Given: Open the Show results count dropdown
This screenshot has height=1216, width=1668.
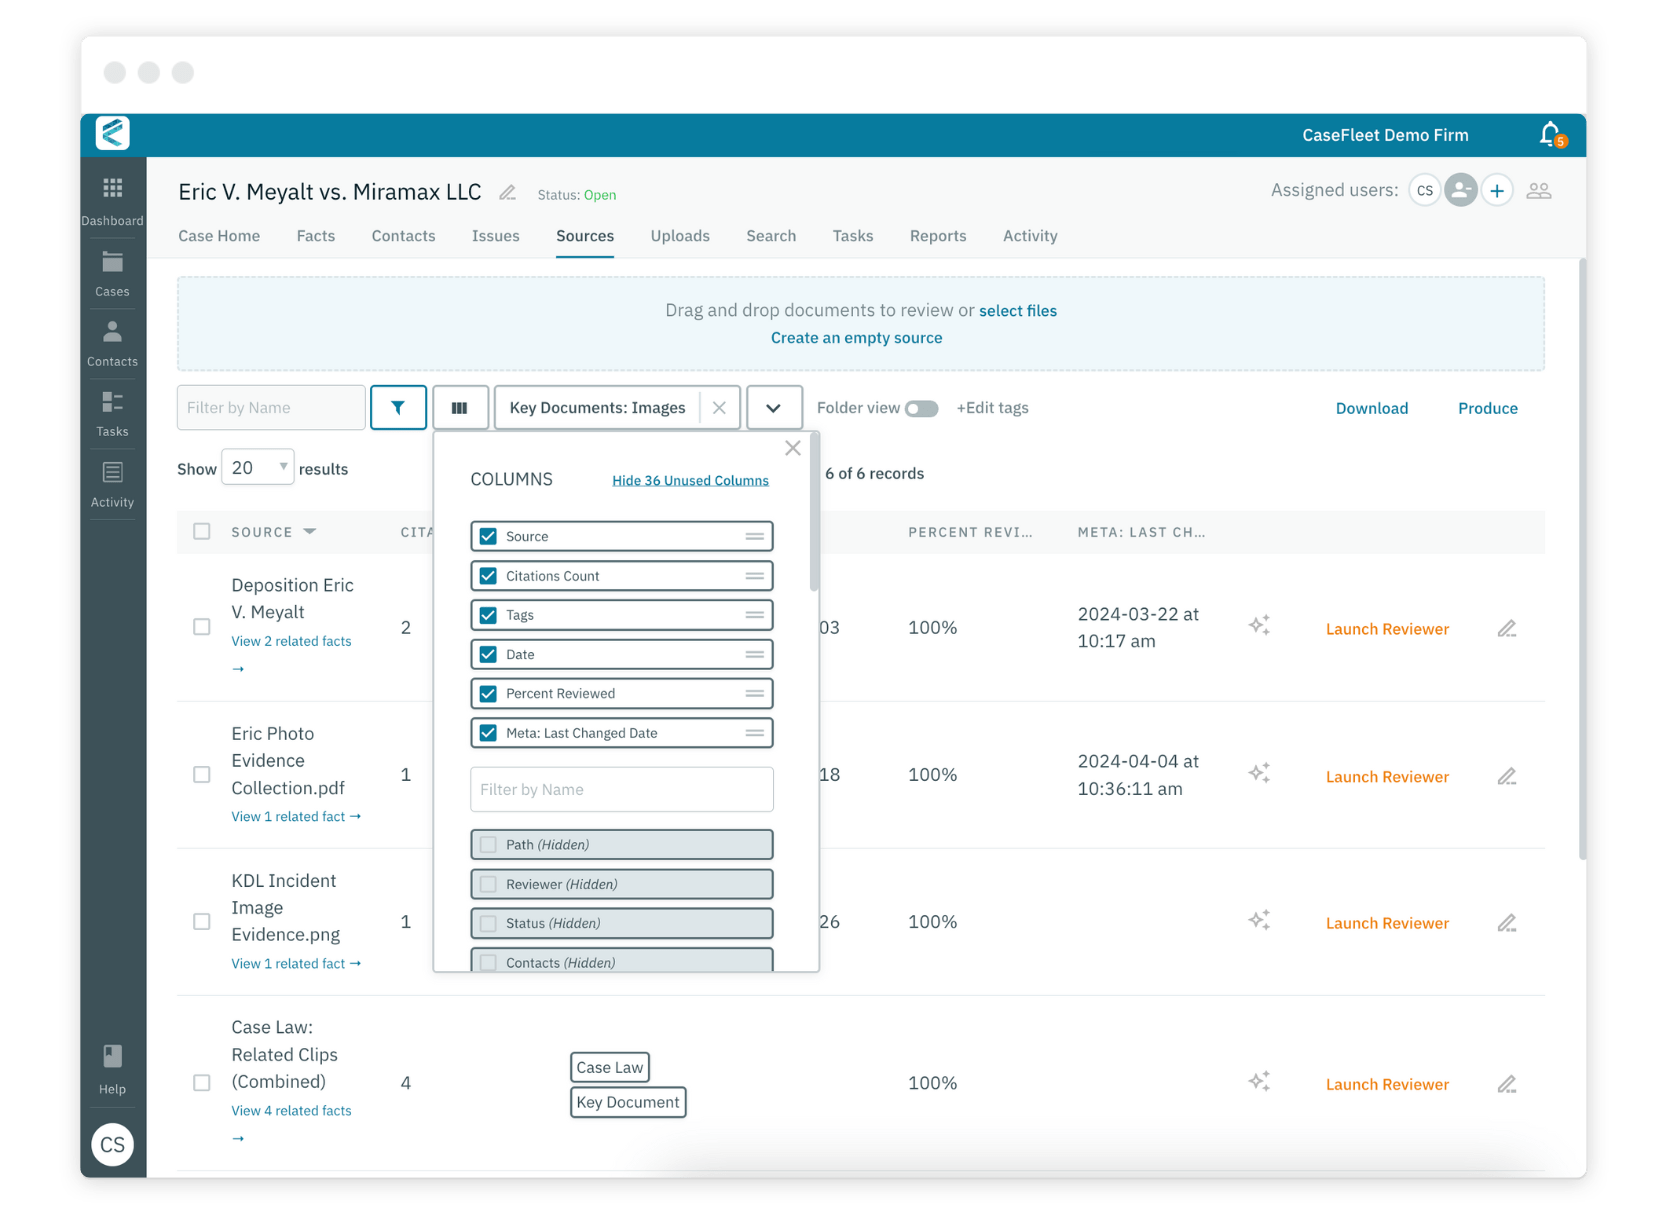Looking at the screenshot, I should (257, 467).
